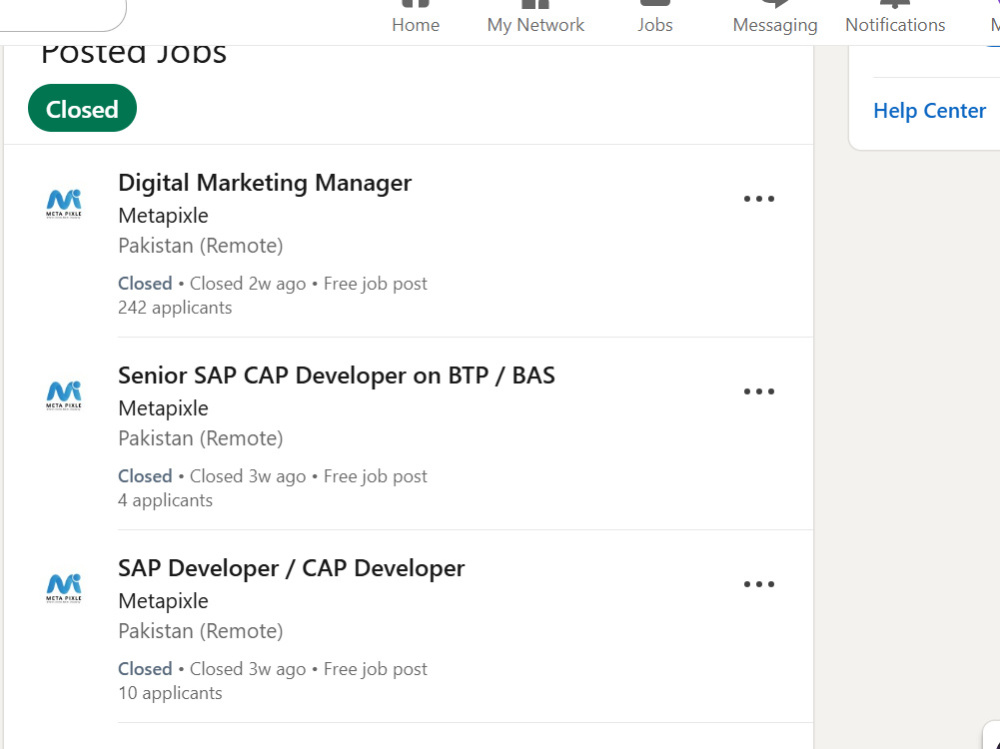This screenshot has height=749, width=1000.
Task: Click Metapixle logo beside Digital Marketing Manager
Action: pos(64,204)
